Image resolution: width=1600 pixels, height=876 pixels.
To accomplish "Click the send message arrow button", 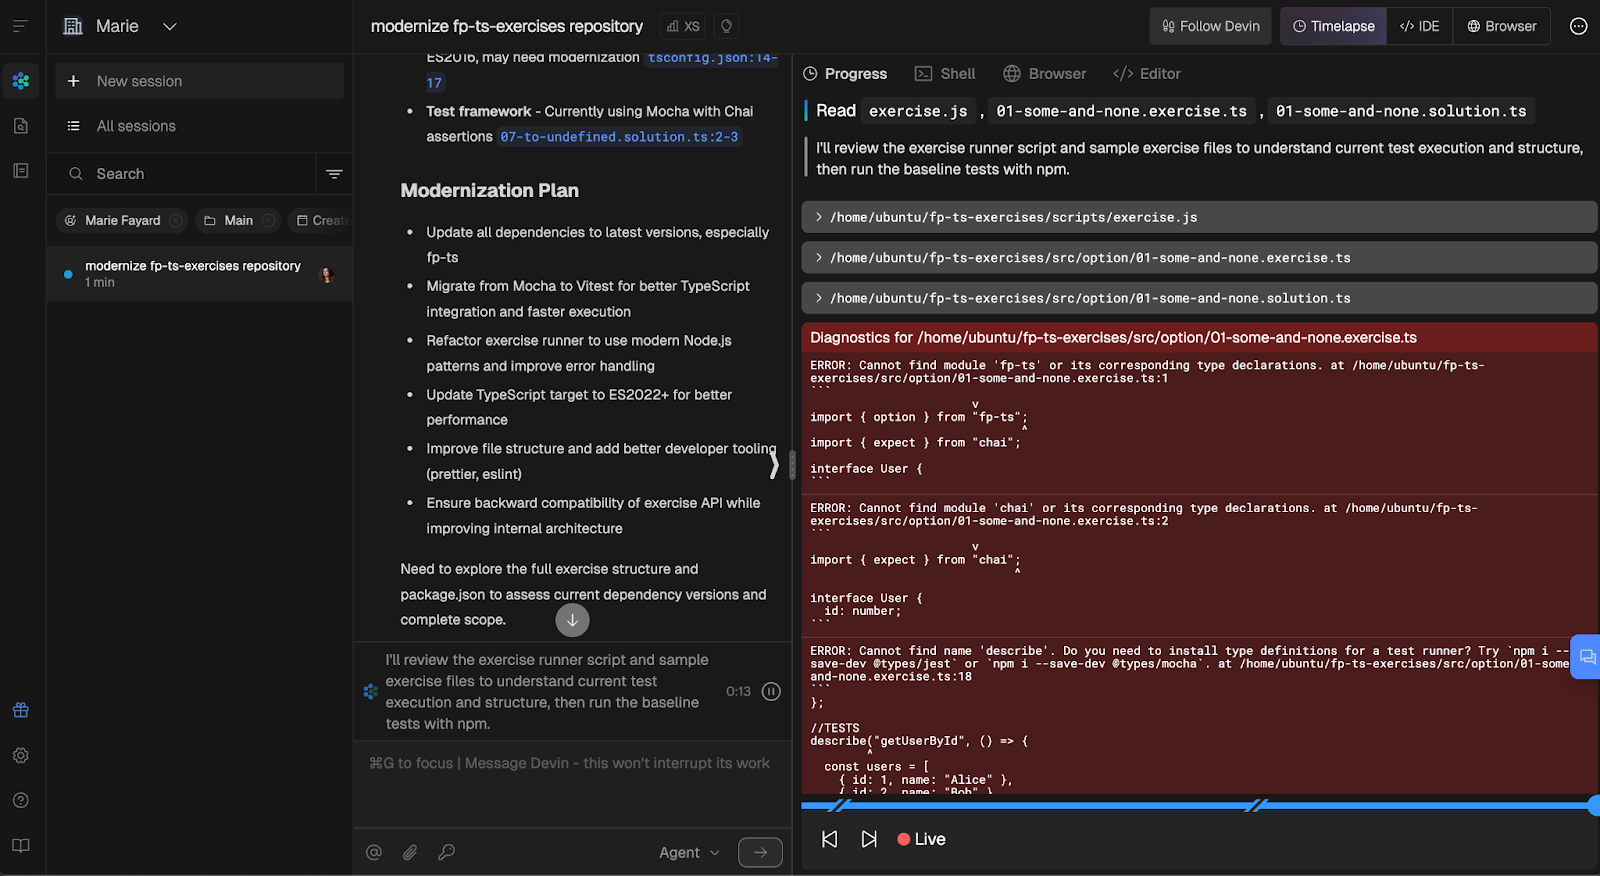I will 760,852.
